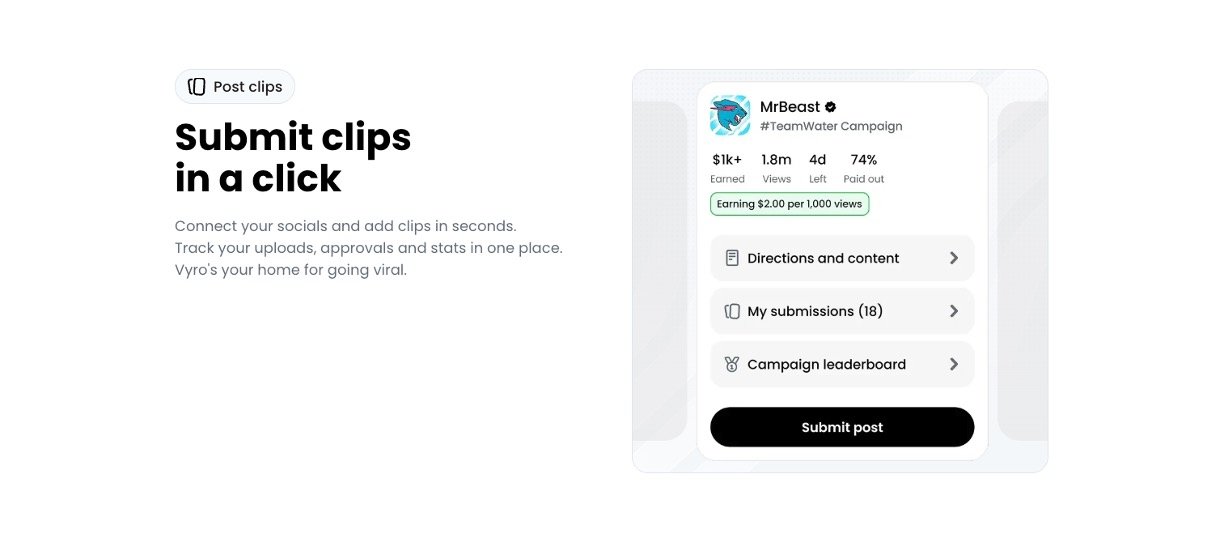
Task: Open the Campaign leaderboard label
Action: 826,365
